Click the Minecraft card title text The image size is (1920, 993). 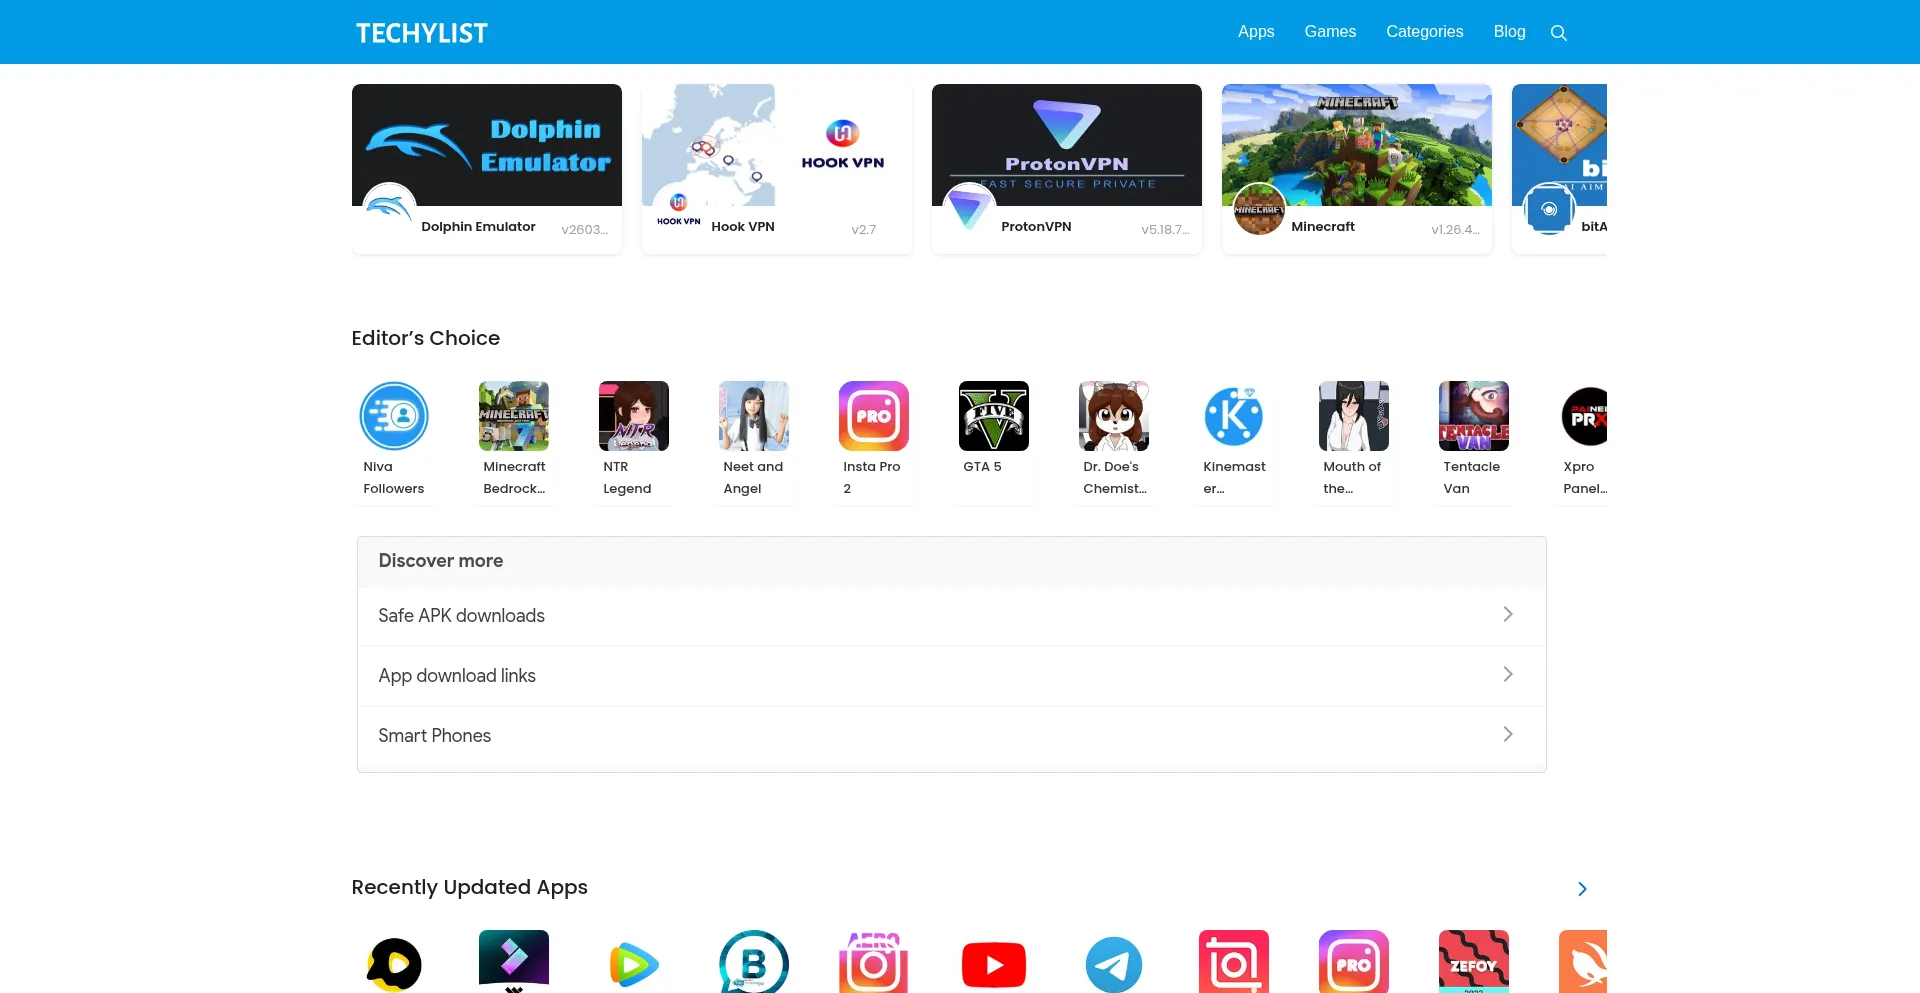click(1323, 227)
